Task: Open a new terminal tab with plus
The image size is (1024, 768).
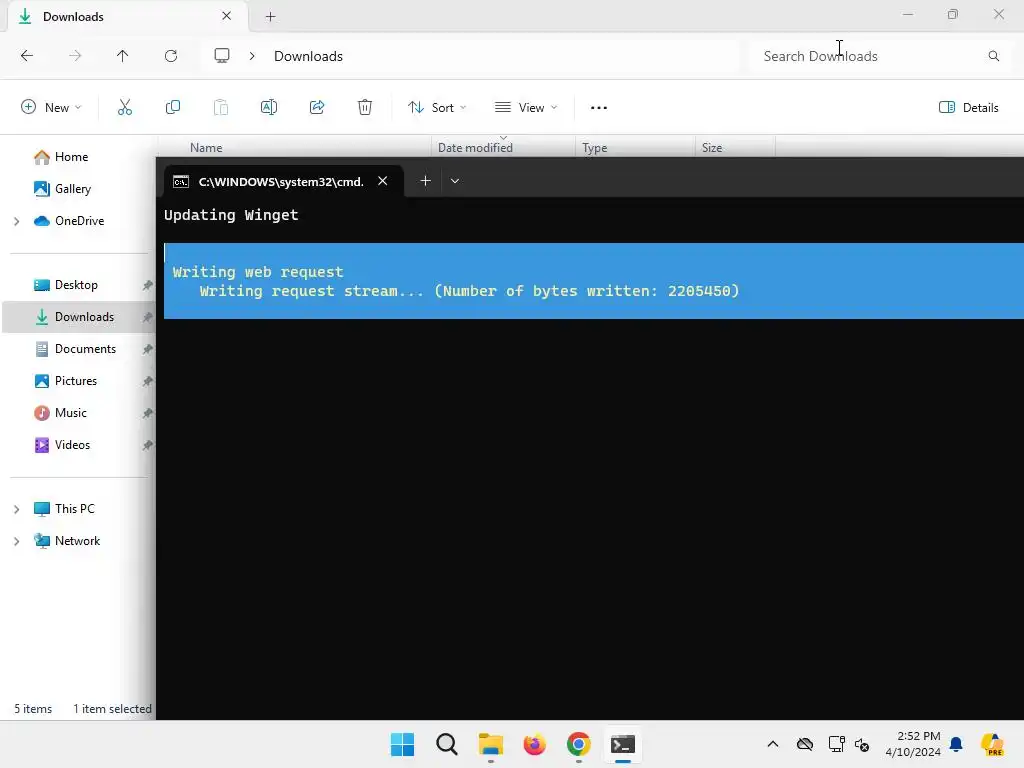Action: click(425, 181)
